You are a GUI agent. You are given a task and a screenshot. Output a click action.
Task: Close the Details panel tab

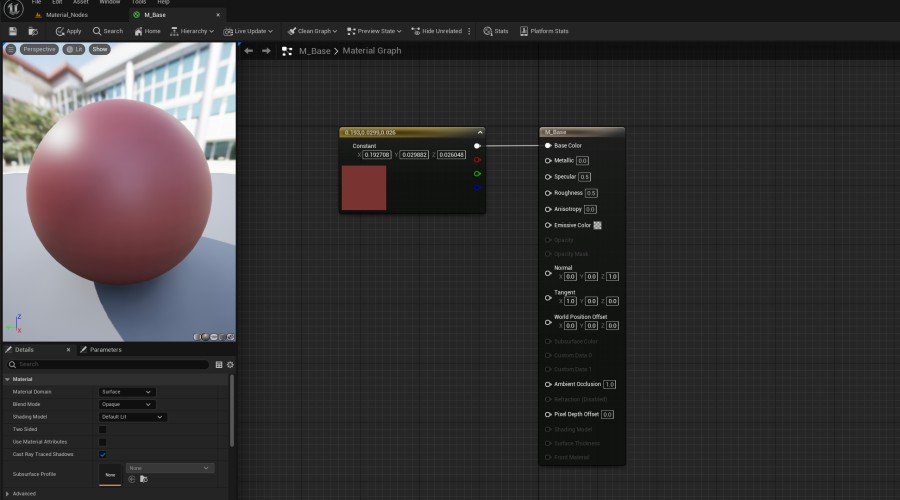coord(68,350)
